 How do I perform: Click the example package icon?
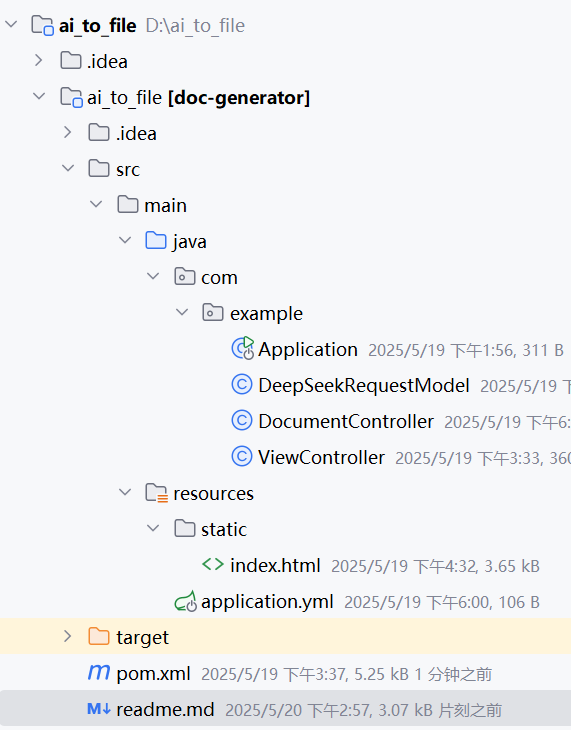click(213, 312)
